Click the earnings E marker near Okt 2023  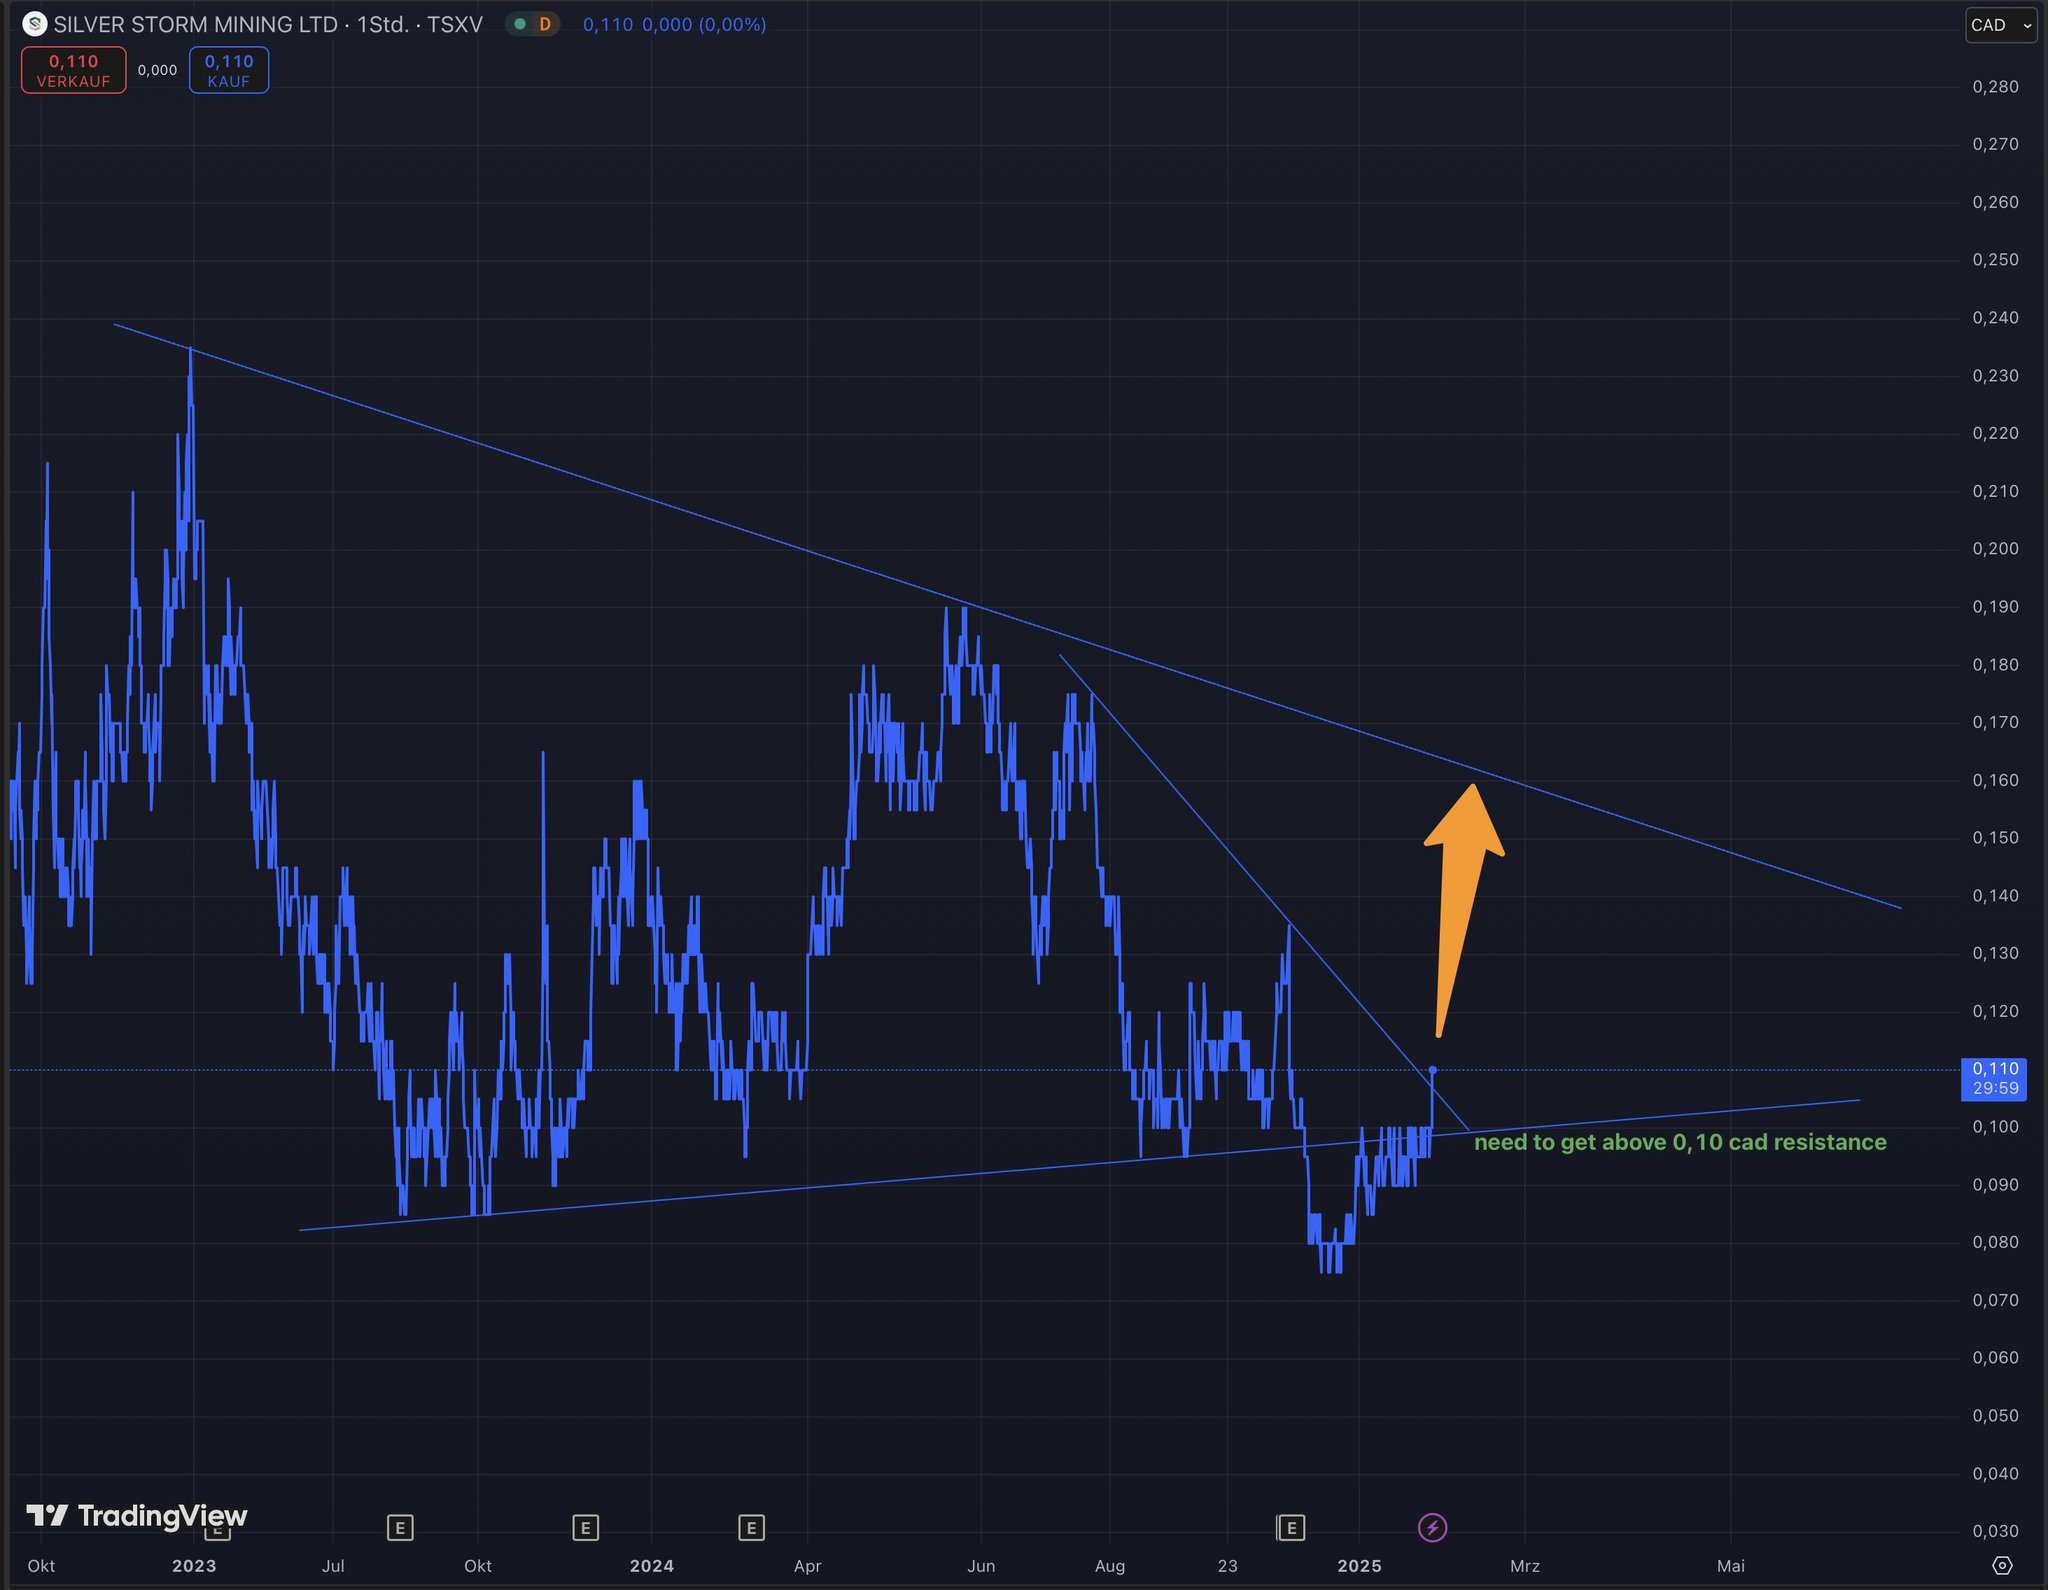[x=585, y=1527]
